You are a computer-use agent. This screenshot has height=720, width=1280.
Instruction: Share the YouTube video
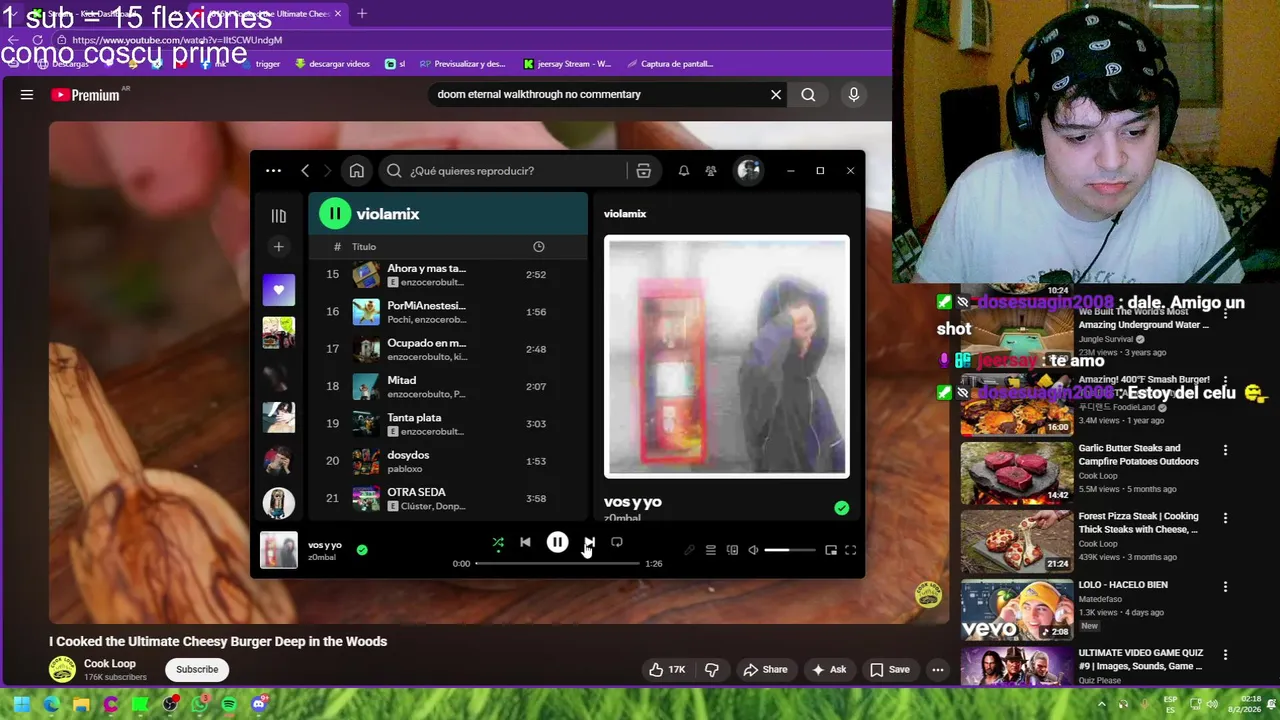click(765, 670)
